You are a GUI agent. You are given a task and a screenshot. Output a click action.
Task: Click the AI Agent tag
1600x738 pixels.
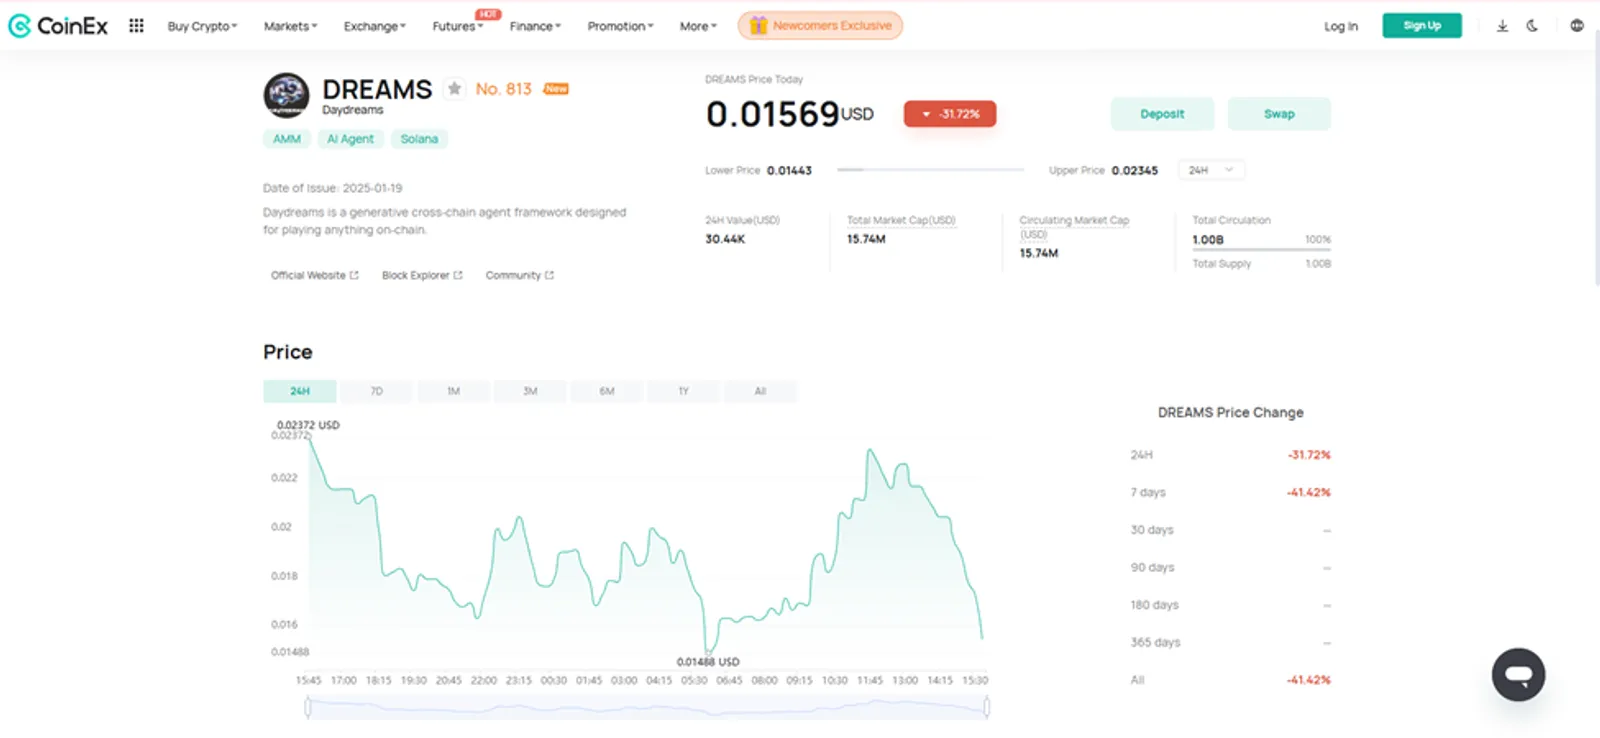[x=350, y=139]
